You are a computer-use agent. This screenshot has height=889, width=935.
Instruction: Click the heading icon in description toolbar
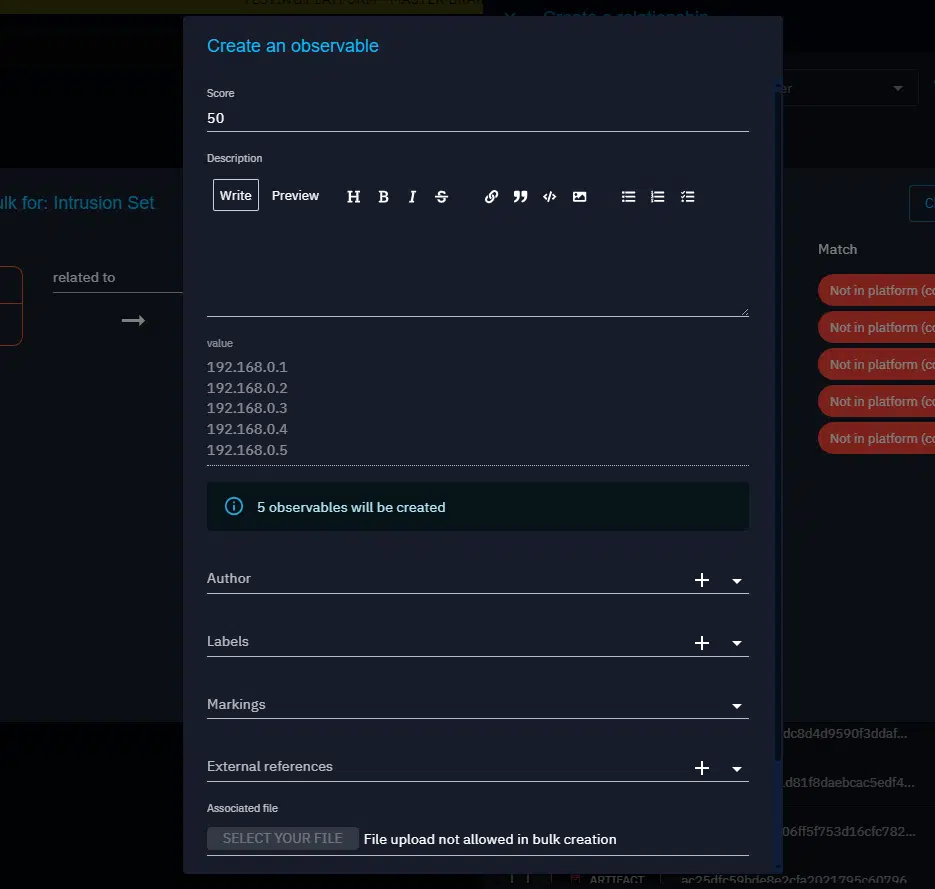(x=353, y=197)
